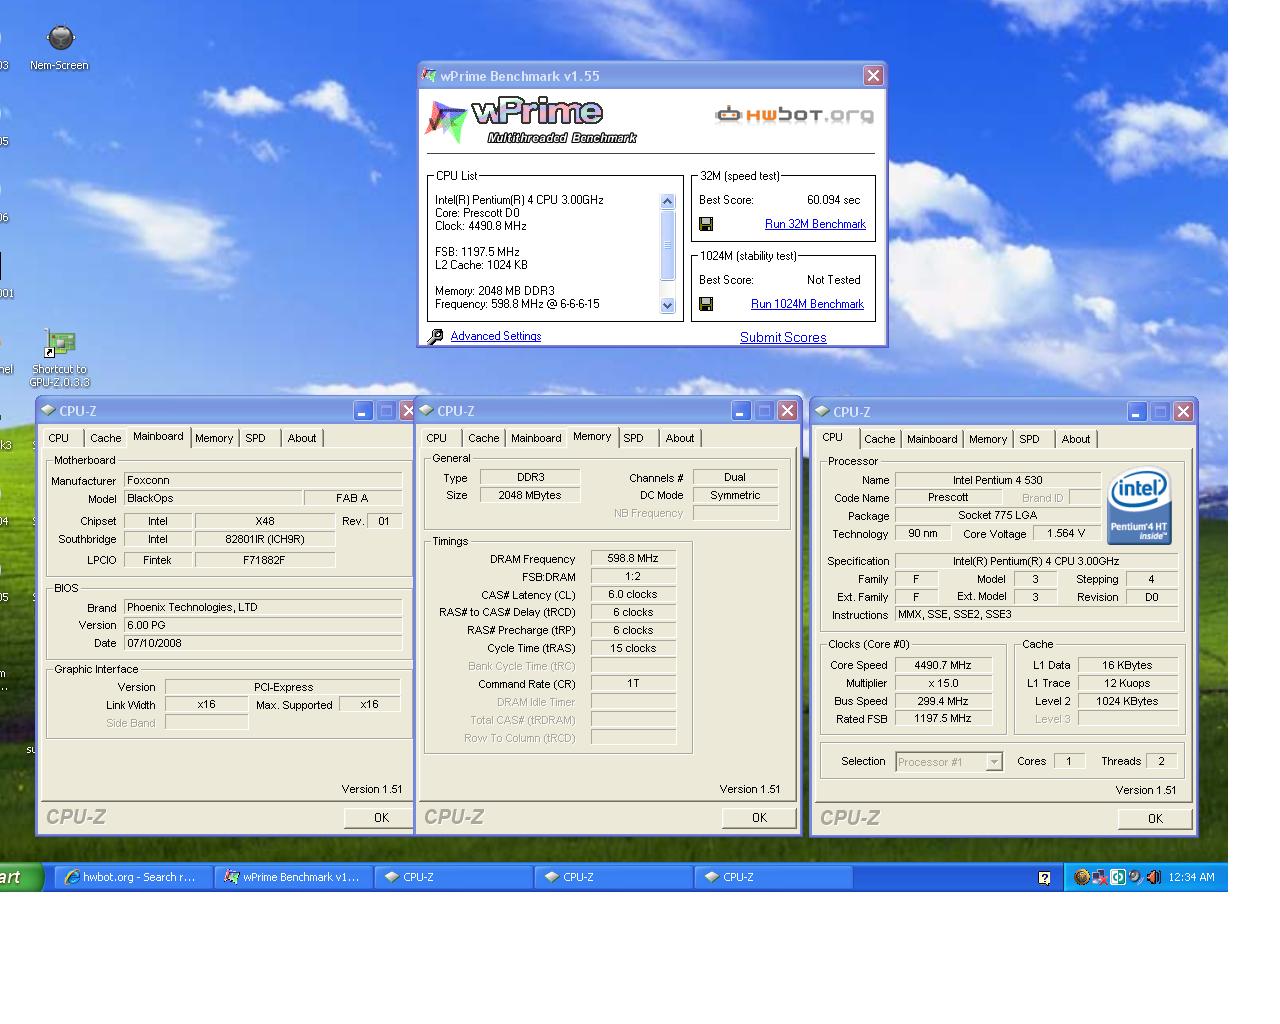This screenshot has width=1280, height=1024.
Task: Open the About tab in rightmost CPU-Z window
Action: coord(1076,440)
